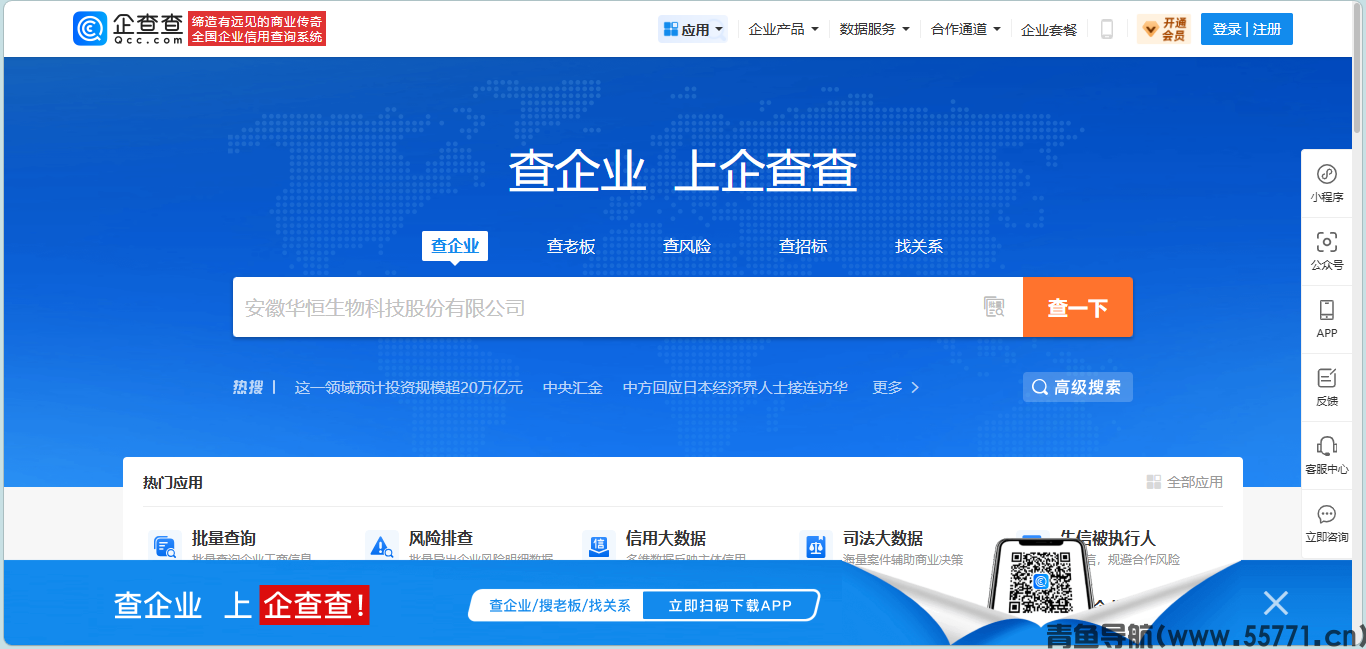Click the 查一下 search button
1366x649 pixels.
click(x=1078, y=307)
